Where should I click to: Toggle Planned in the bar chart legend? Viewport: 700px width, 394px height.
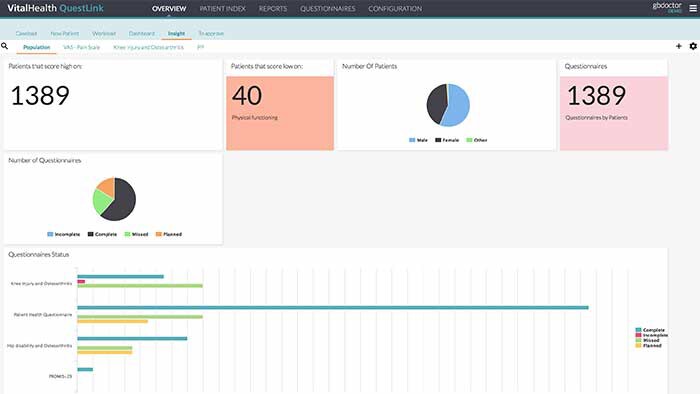coord(649,346)
